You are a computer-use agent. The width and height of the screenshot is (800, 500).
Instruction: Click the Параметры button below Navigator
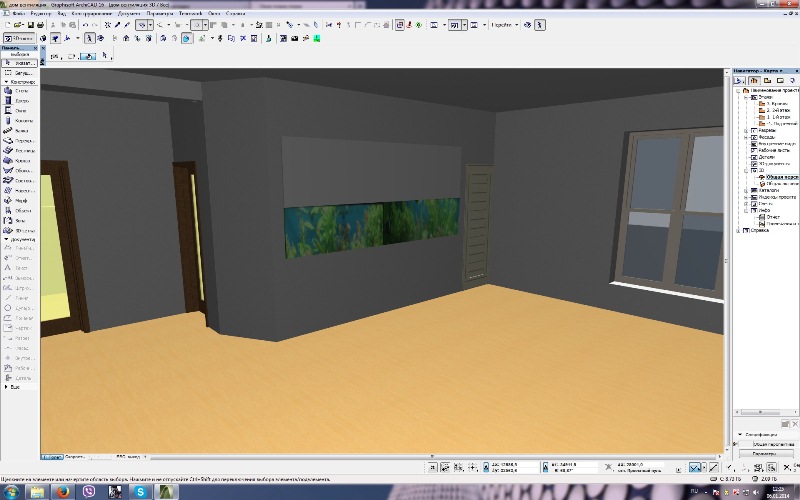pos(764,453)
